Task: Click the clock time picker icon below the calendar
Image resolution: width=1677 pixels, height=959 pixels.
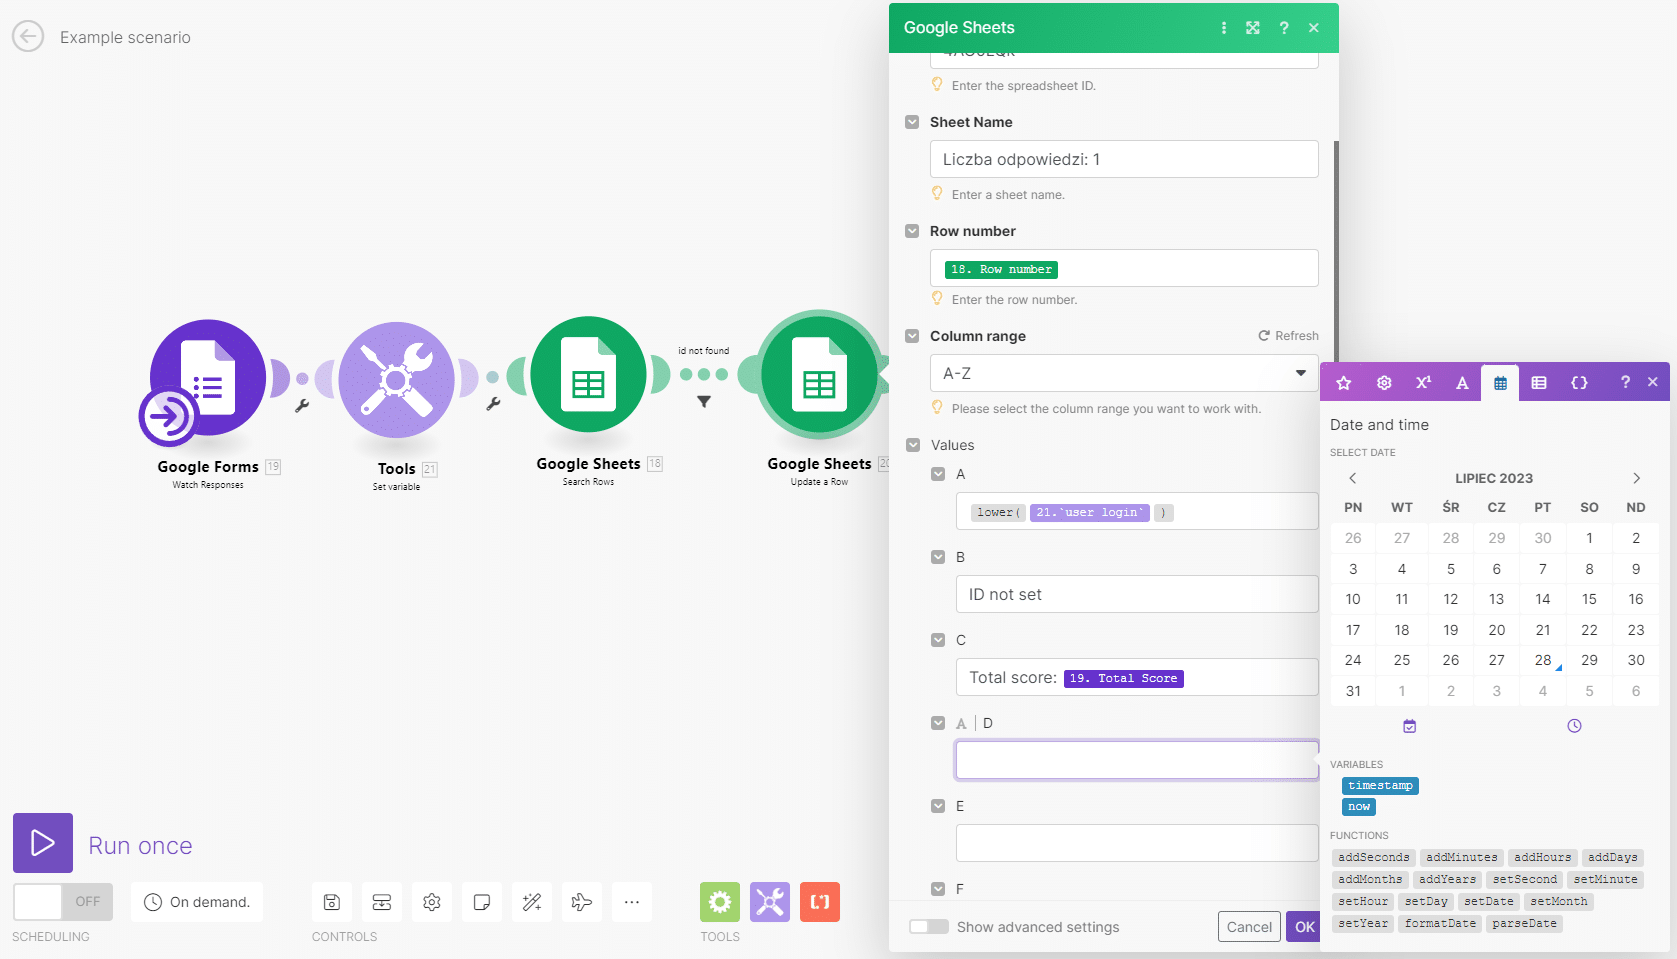Action: pos(1574,726)
